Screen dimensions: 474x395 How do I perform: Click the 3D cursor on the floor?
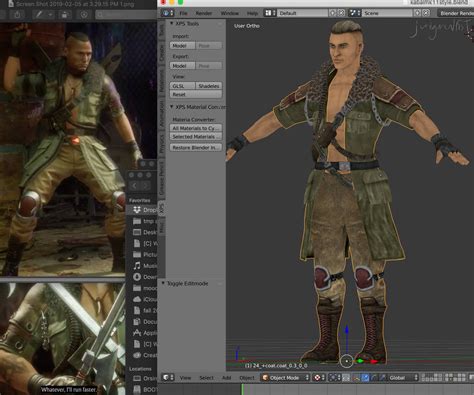[347, 361]
